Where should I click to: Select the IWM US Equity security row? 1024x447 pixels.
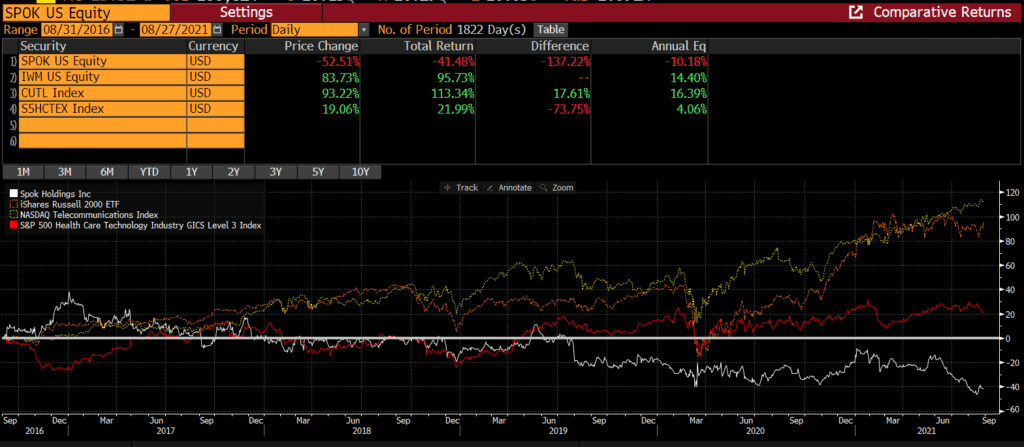pyautogui.click(x=102, y=77)
